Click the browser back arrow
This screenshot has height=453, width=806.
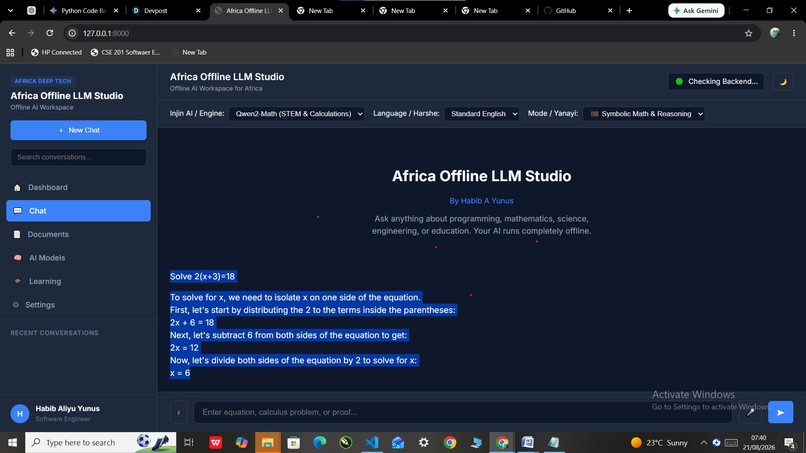click(x=12, y=33)
